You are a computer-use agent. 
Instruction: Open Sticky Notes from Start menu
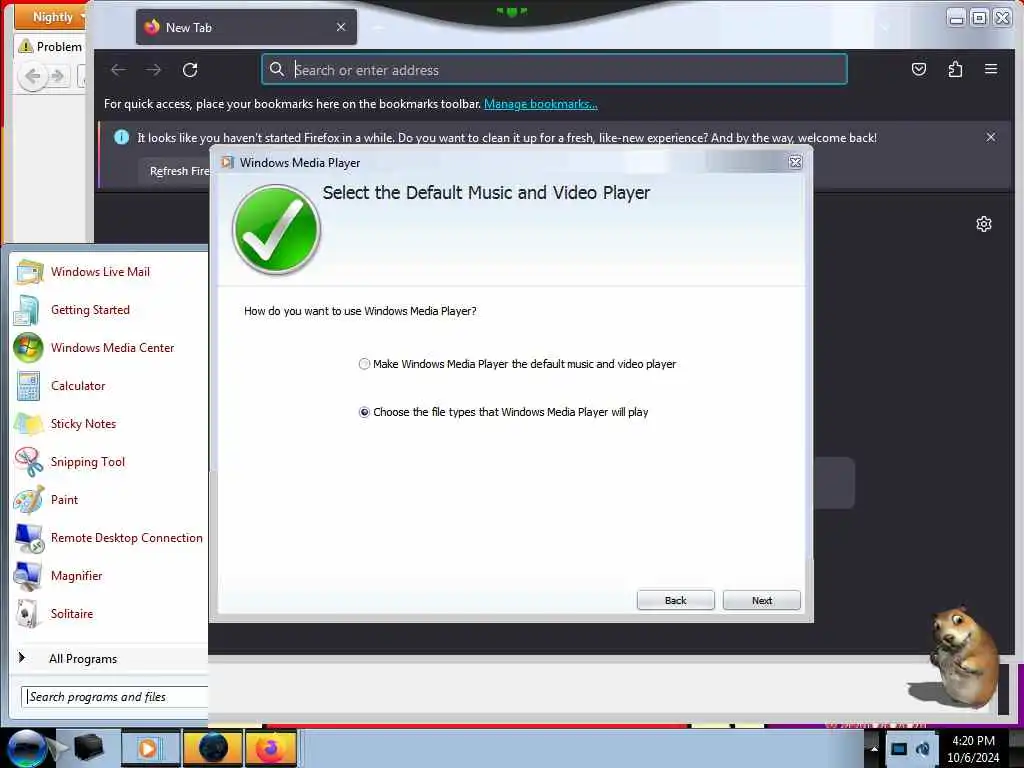coord(108,424)
